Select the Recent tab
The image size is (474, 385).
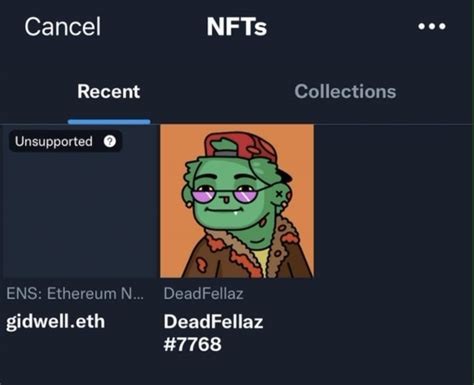109,91
